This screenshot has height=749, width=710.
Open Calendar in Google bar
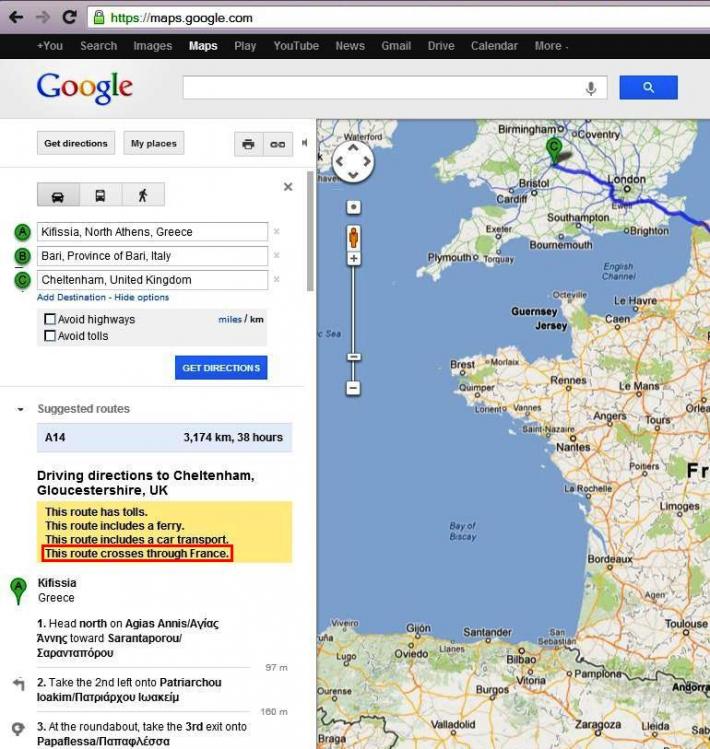pyautogui.click(x=494, y=46)
